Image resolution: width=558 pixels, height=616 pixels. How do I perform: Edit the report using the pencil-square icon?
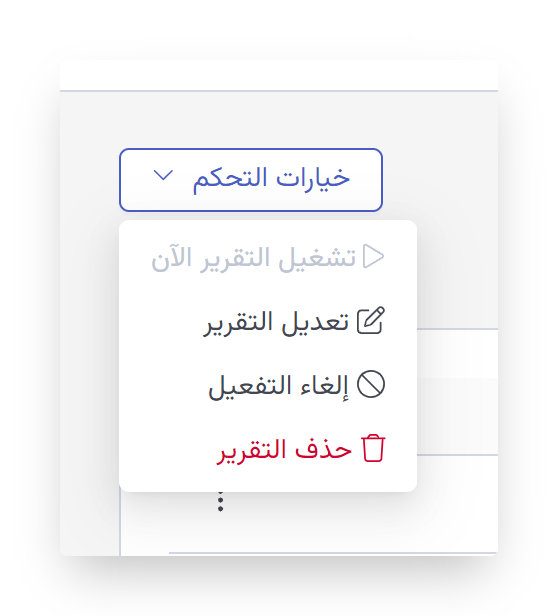point(371,321)
